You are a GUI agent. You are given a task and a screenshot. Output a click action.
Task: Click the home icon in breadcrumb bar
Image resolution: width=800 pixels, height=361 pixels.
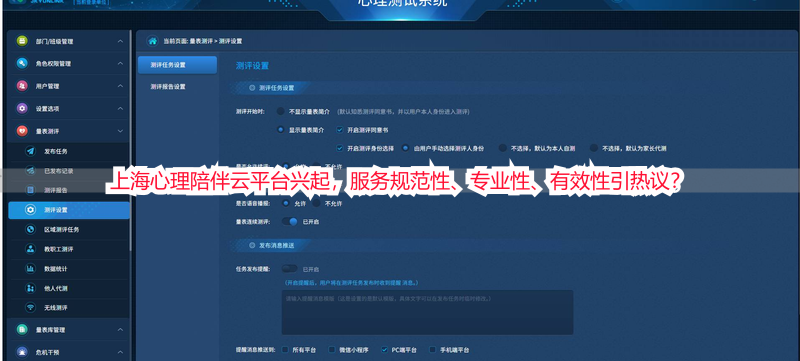tap(152, 41)
